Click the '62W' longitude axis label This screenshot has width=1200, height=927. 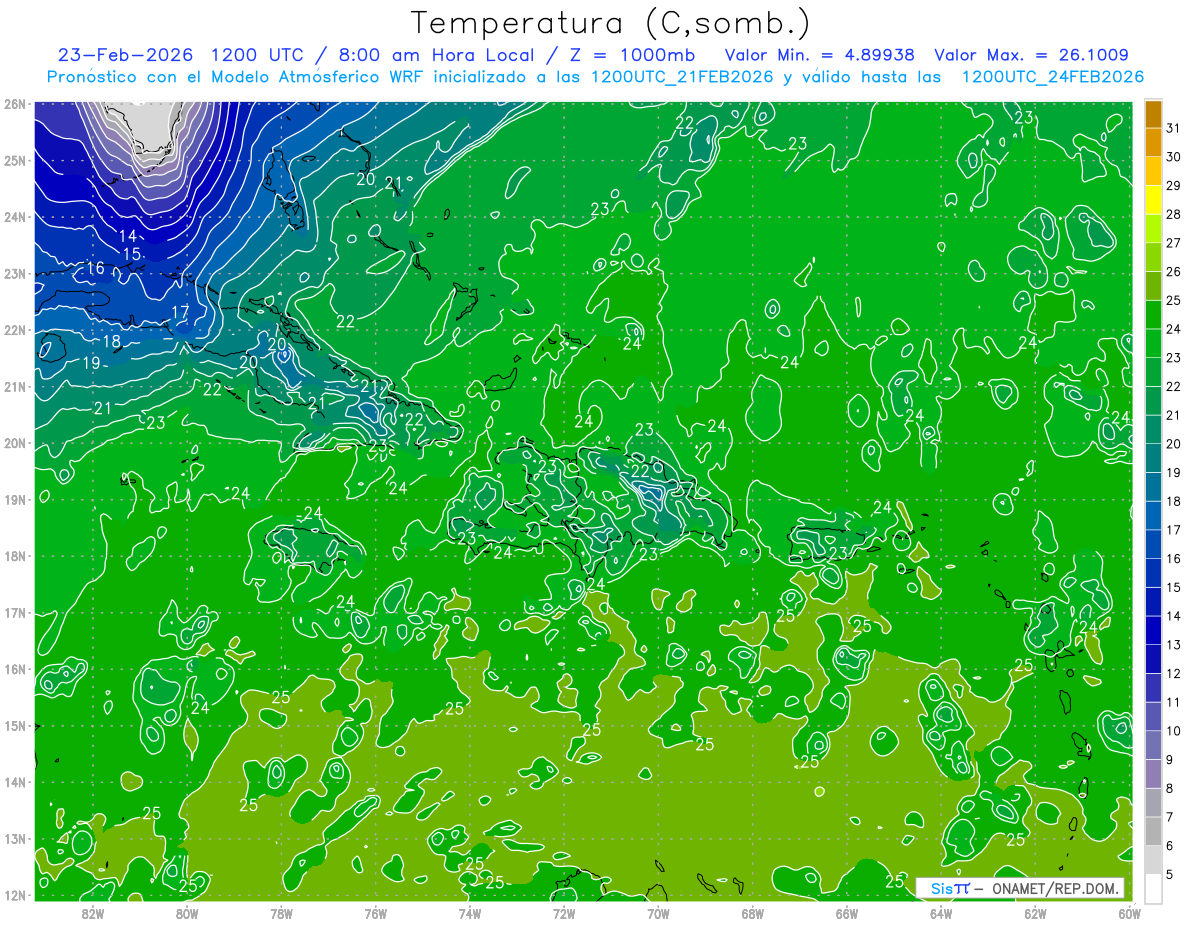1035,912
